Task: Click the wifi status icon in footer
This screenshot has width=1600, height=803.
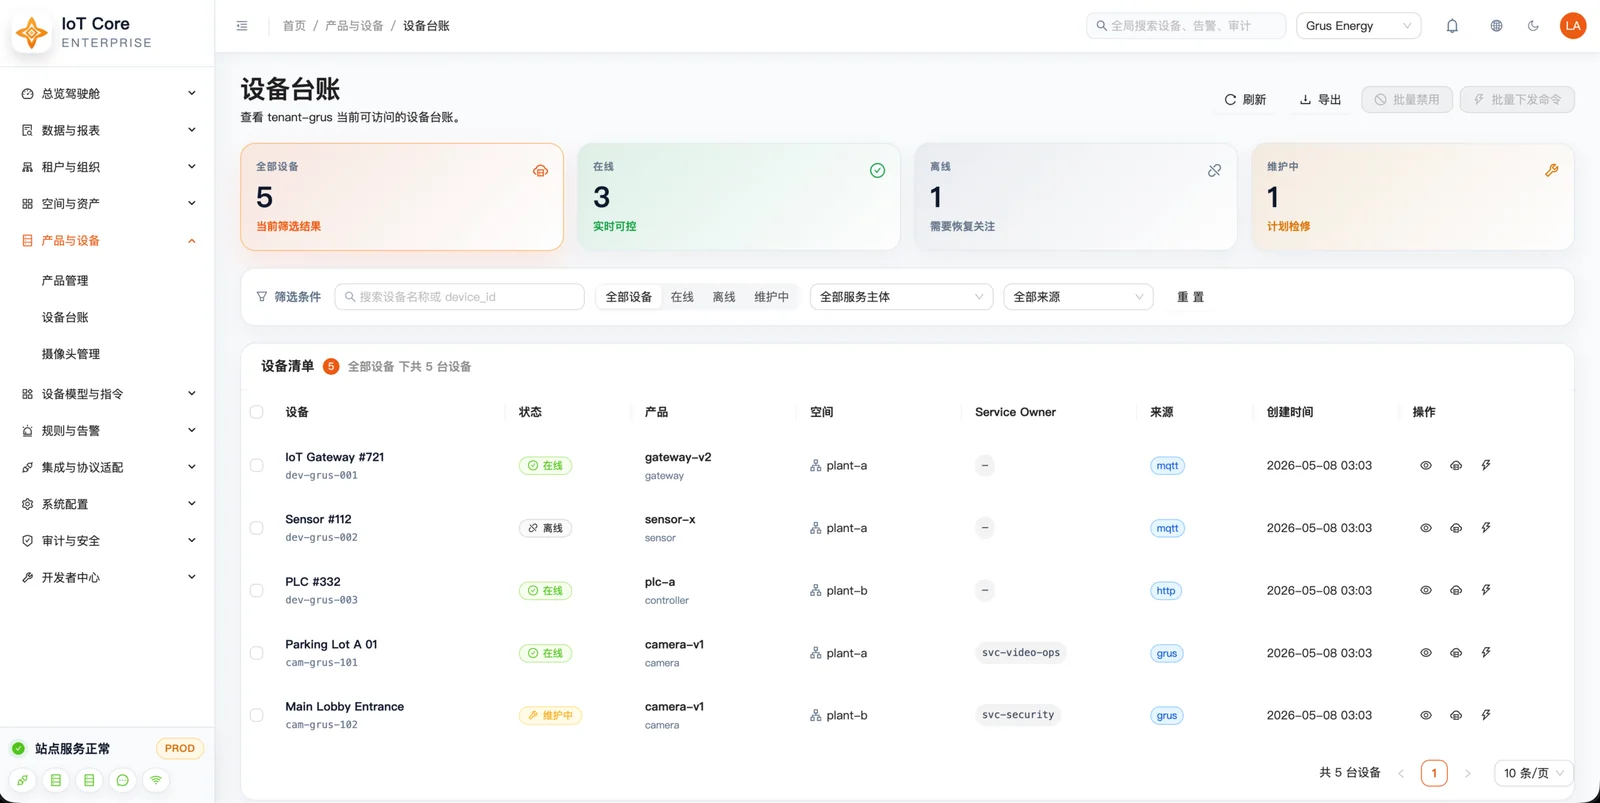Action: [156, 780]
